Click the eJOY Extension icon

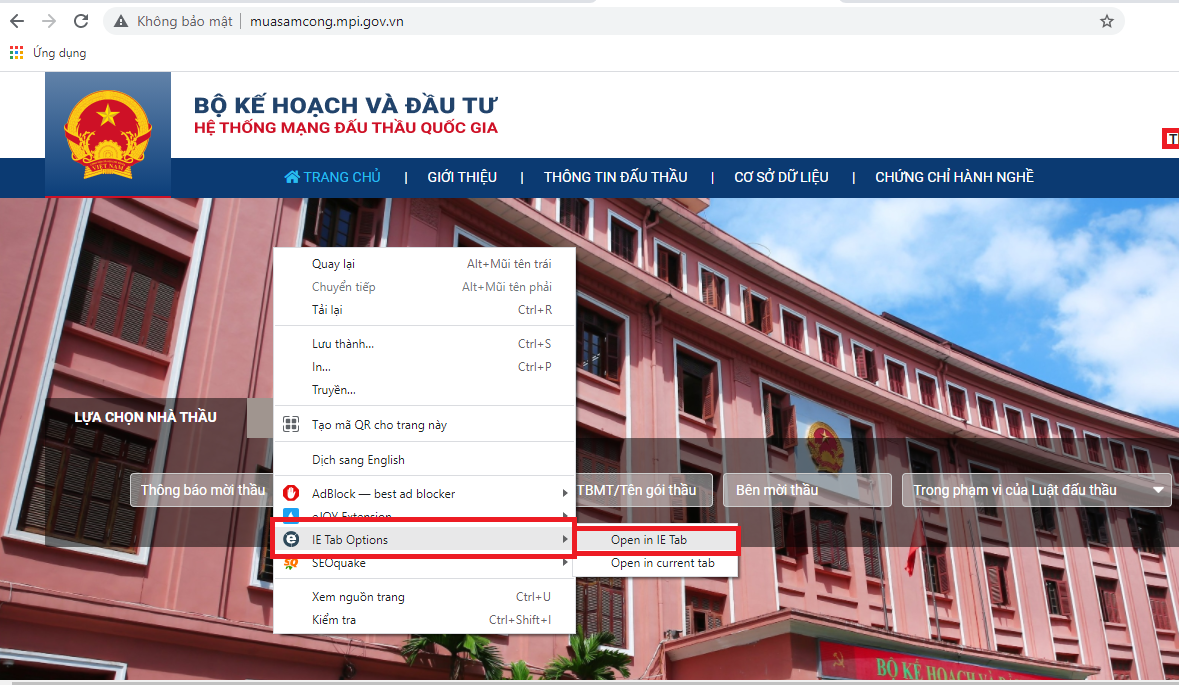(290, 516)
